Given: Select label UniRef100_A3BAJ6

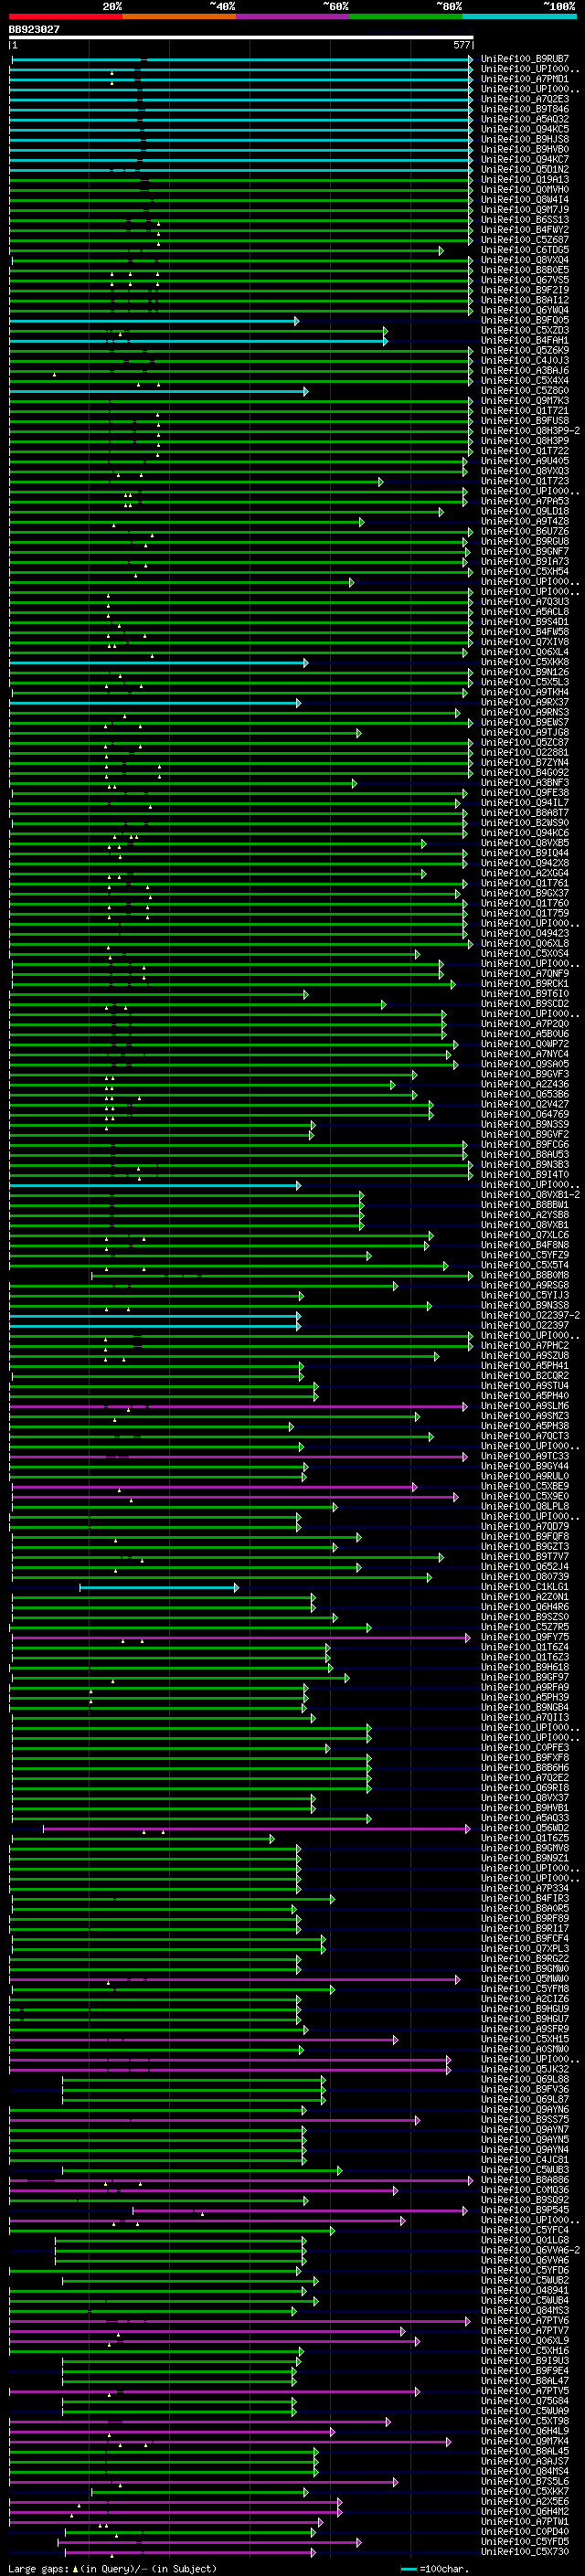Looking at the screenshot, I should [524, 370].
